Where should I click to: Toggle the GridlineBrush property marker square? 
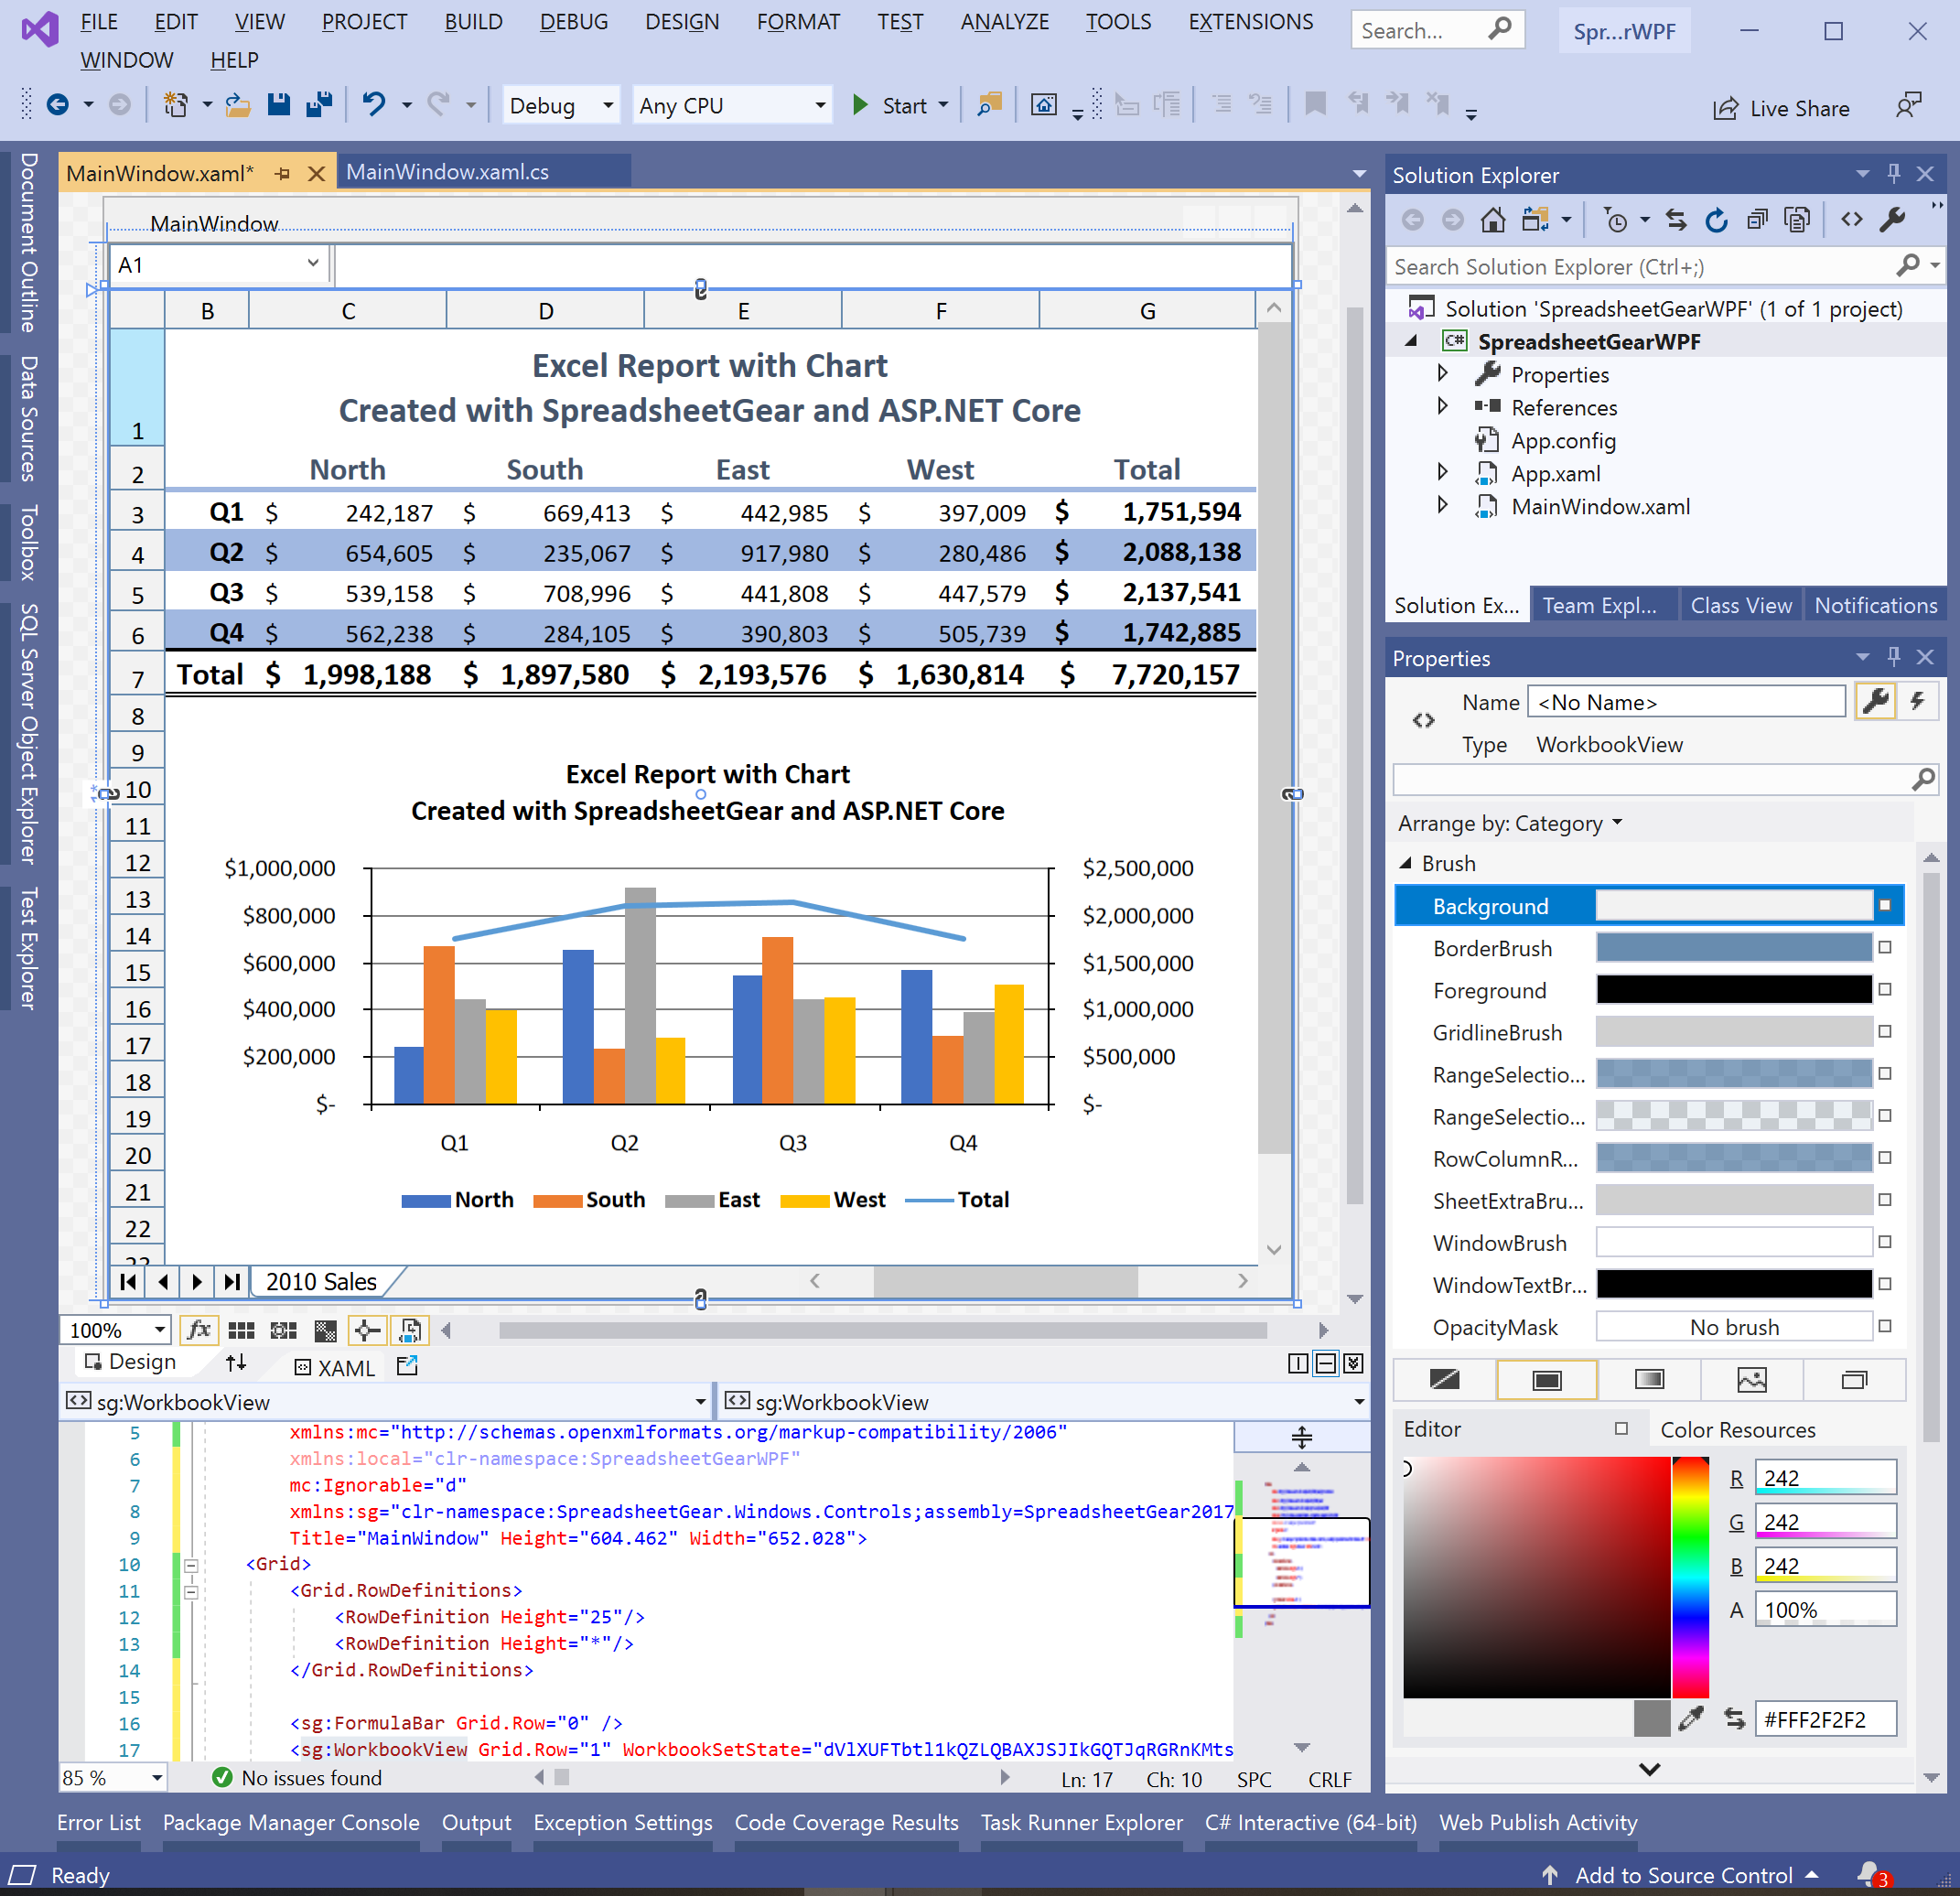[x=1885, y=1031]
